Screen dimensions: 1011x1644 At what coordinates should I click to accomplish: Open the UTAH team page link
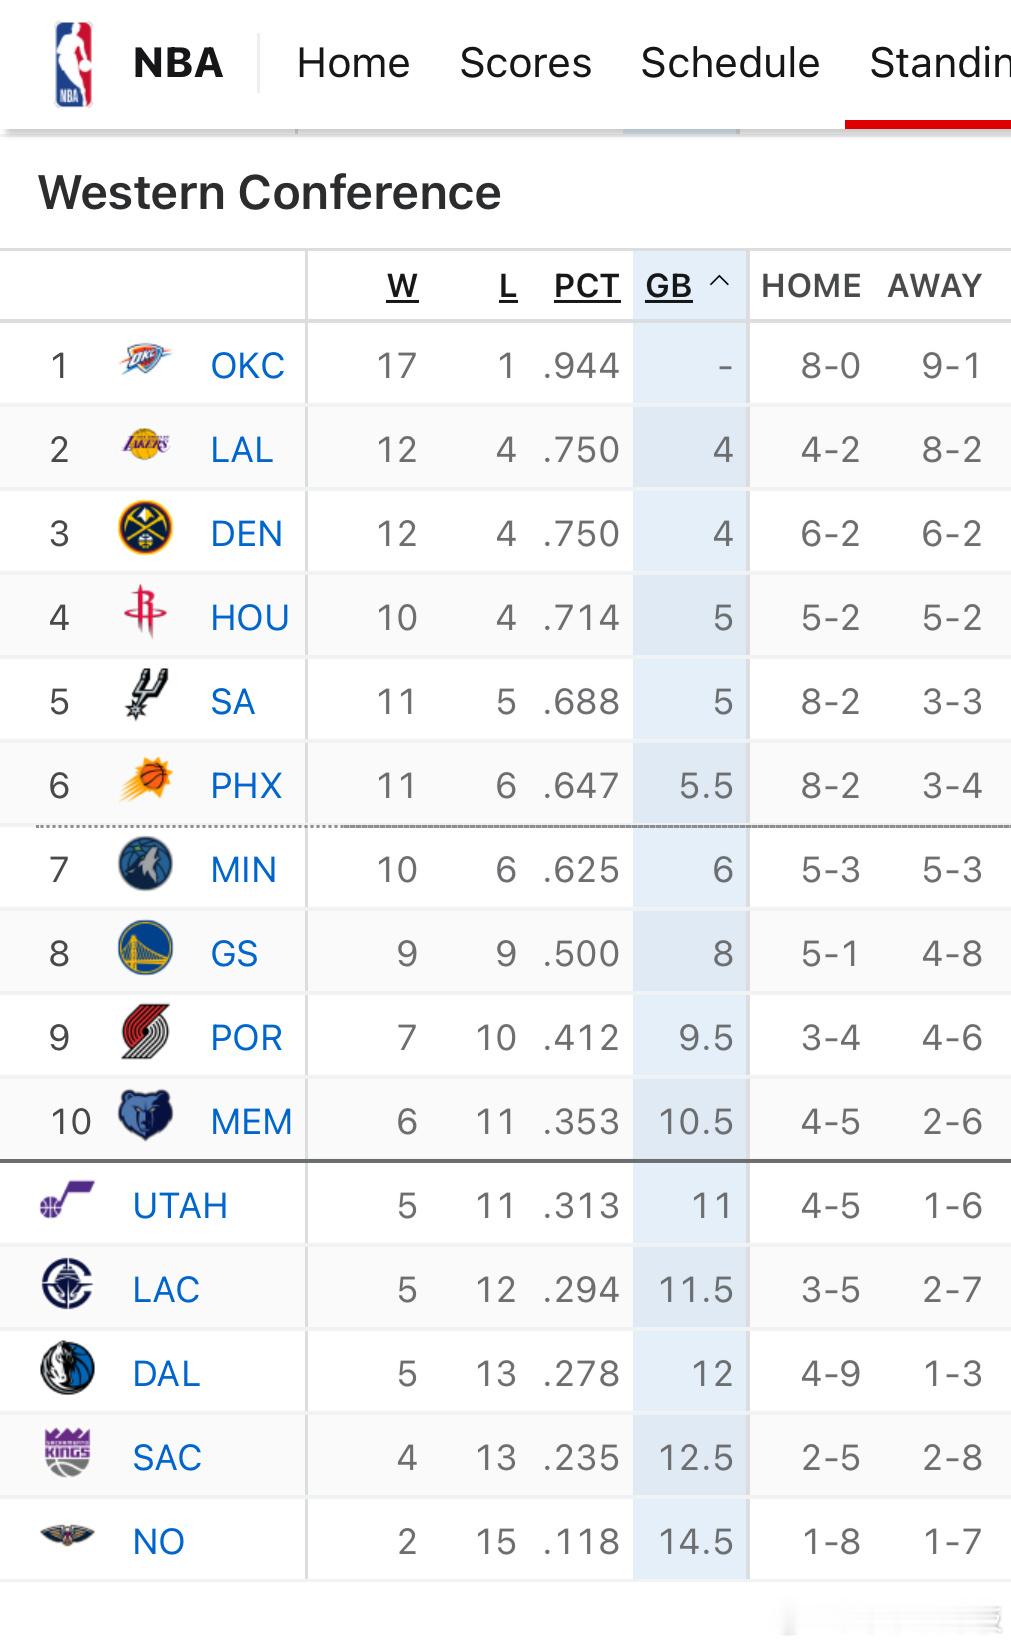pos(180,1206)
